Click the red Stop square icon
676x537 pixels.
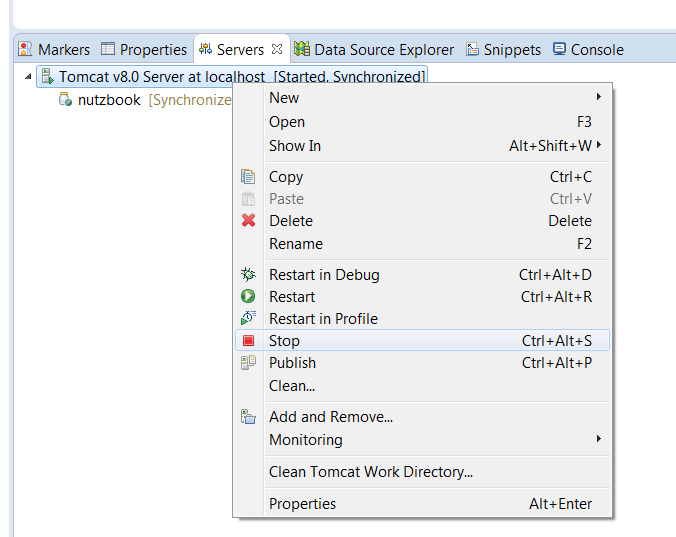248,340
